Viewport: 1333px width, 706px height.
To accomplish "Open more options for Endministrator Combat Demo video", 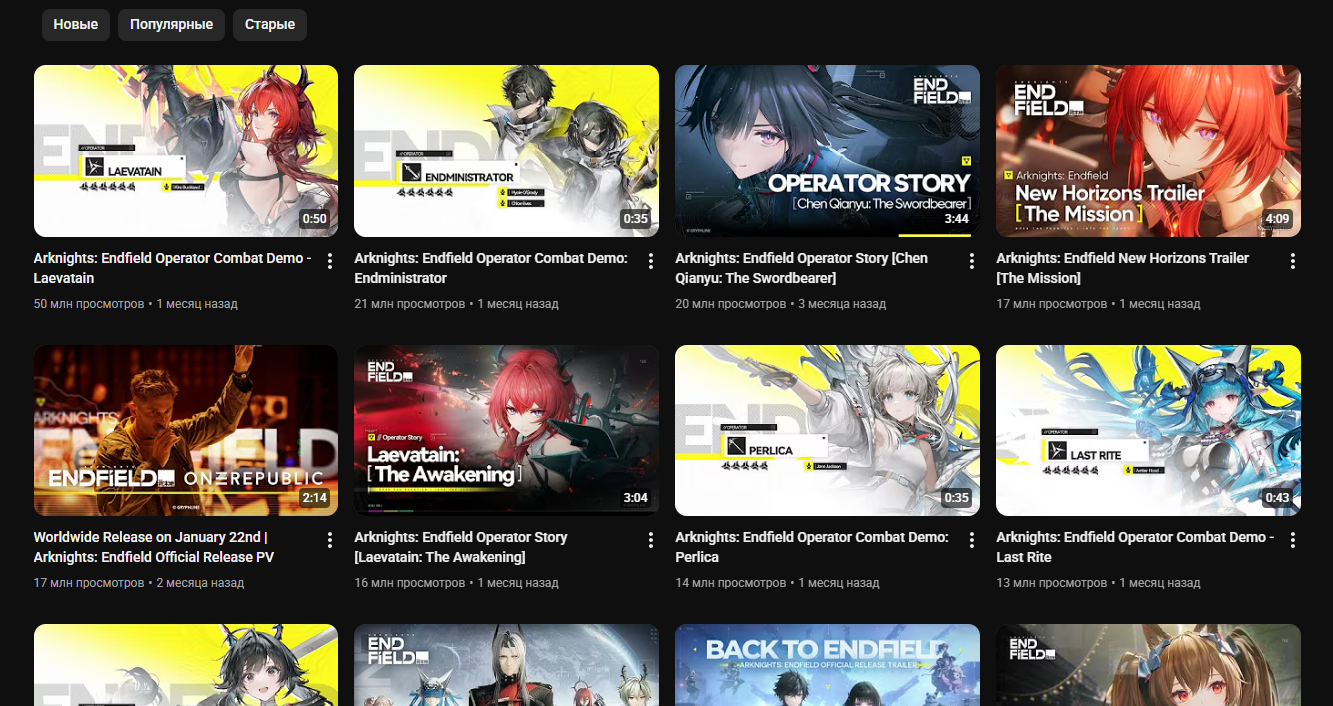I will coord(651,261).
